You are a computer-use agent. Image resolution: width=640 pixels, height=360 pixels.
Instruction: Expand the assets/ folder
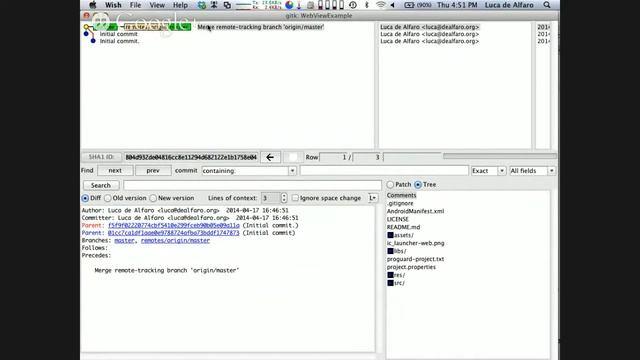coord(390,235)
